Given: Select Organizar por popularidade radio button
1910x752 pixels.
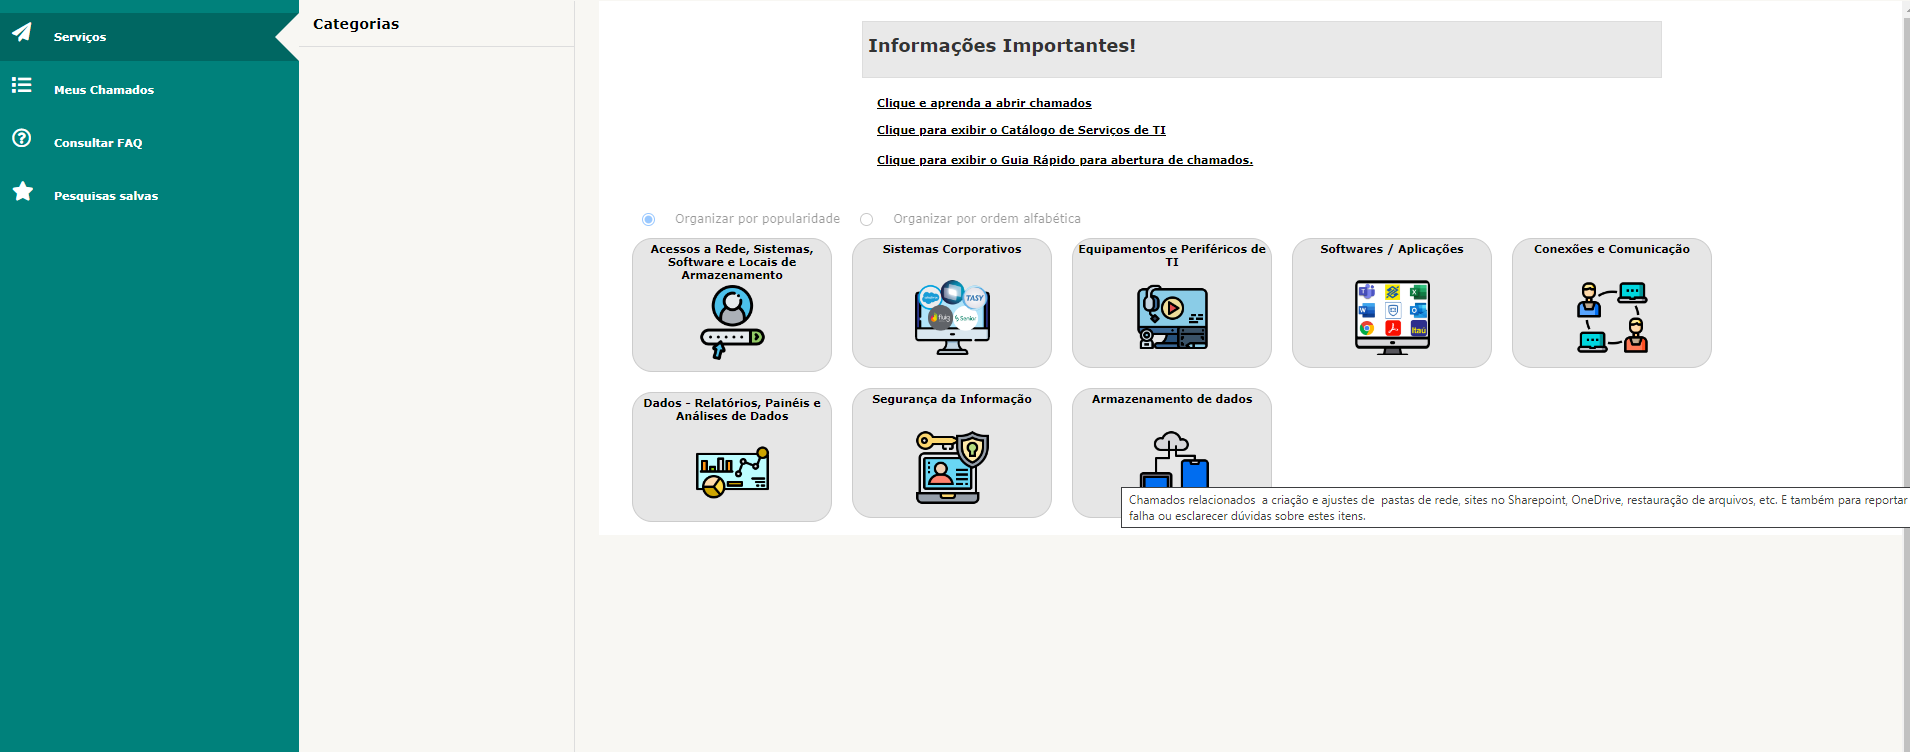Looking at the screenshot, I should (x=649, y=219).
